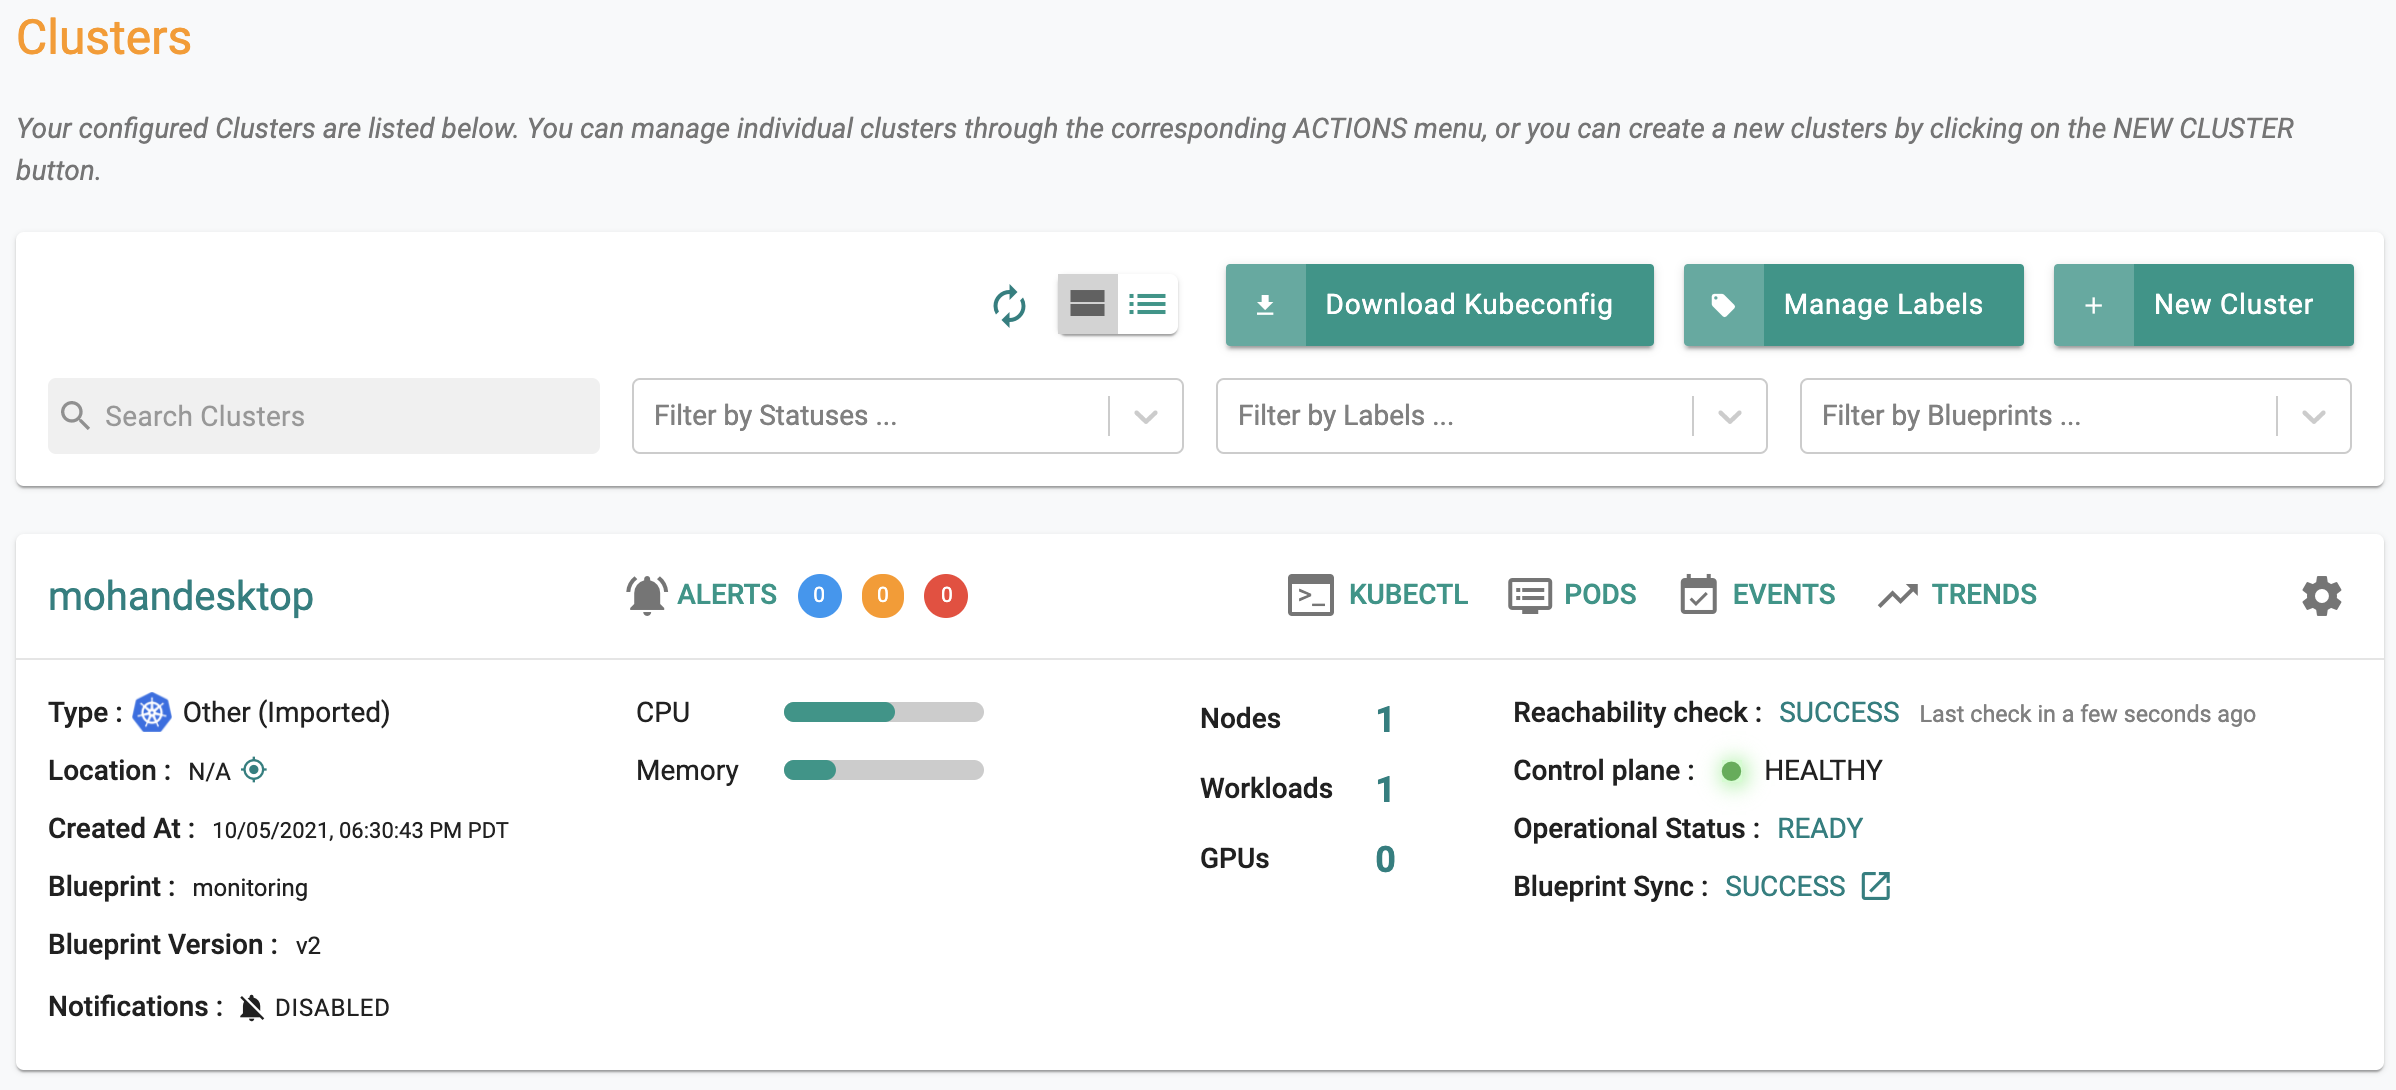Click 'Other (Imported)' type text
This screenshot has width=2396, height=1090.
[286, 712]
